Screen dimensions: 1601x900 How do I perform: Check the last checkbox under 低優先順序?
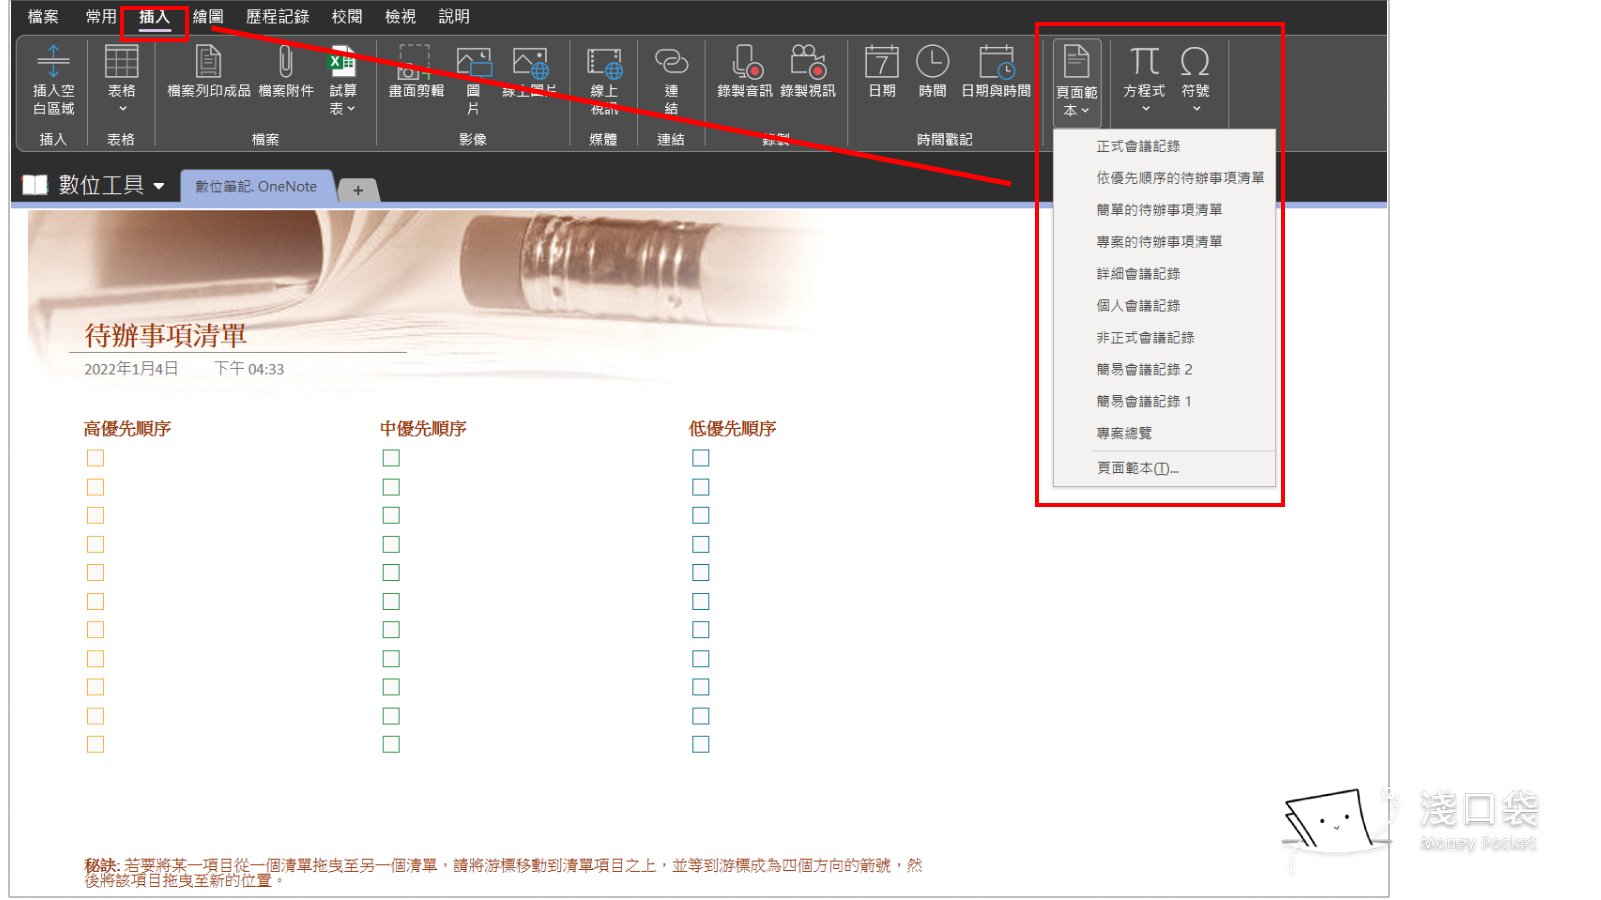(x=700, y=744)
